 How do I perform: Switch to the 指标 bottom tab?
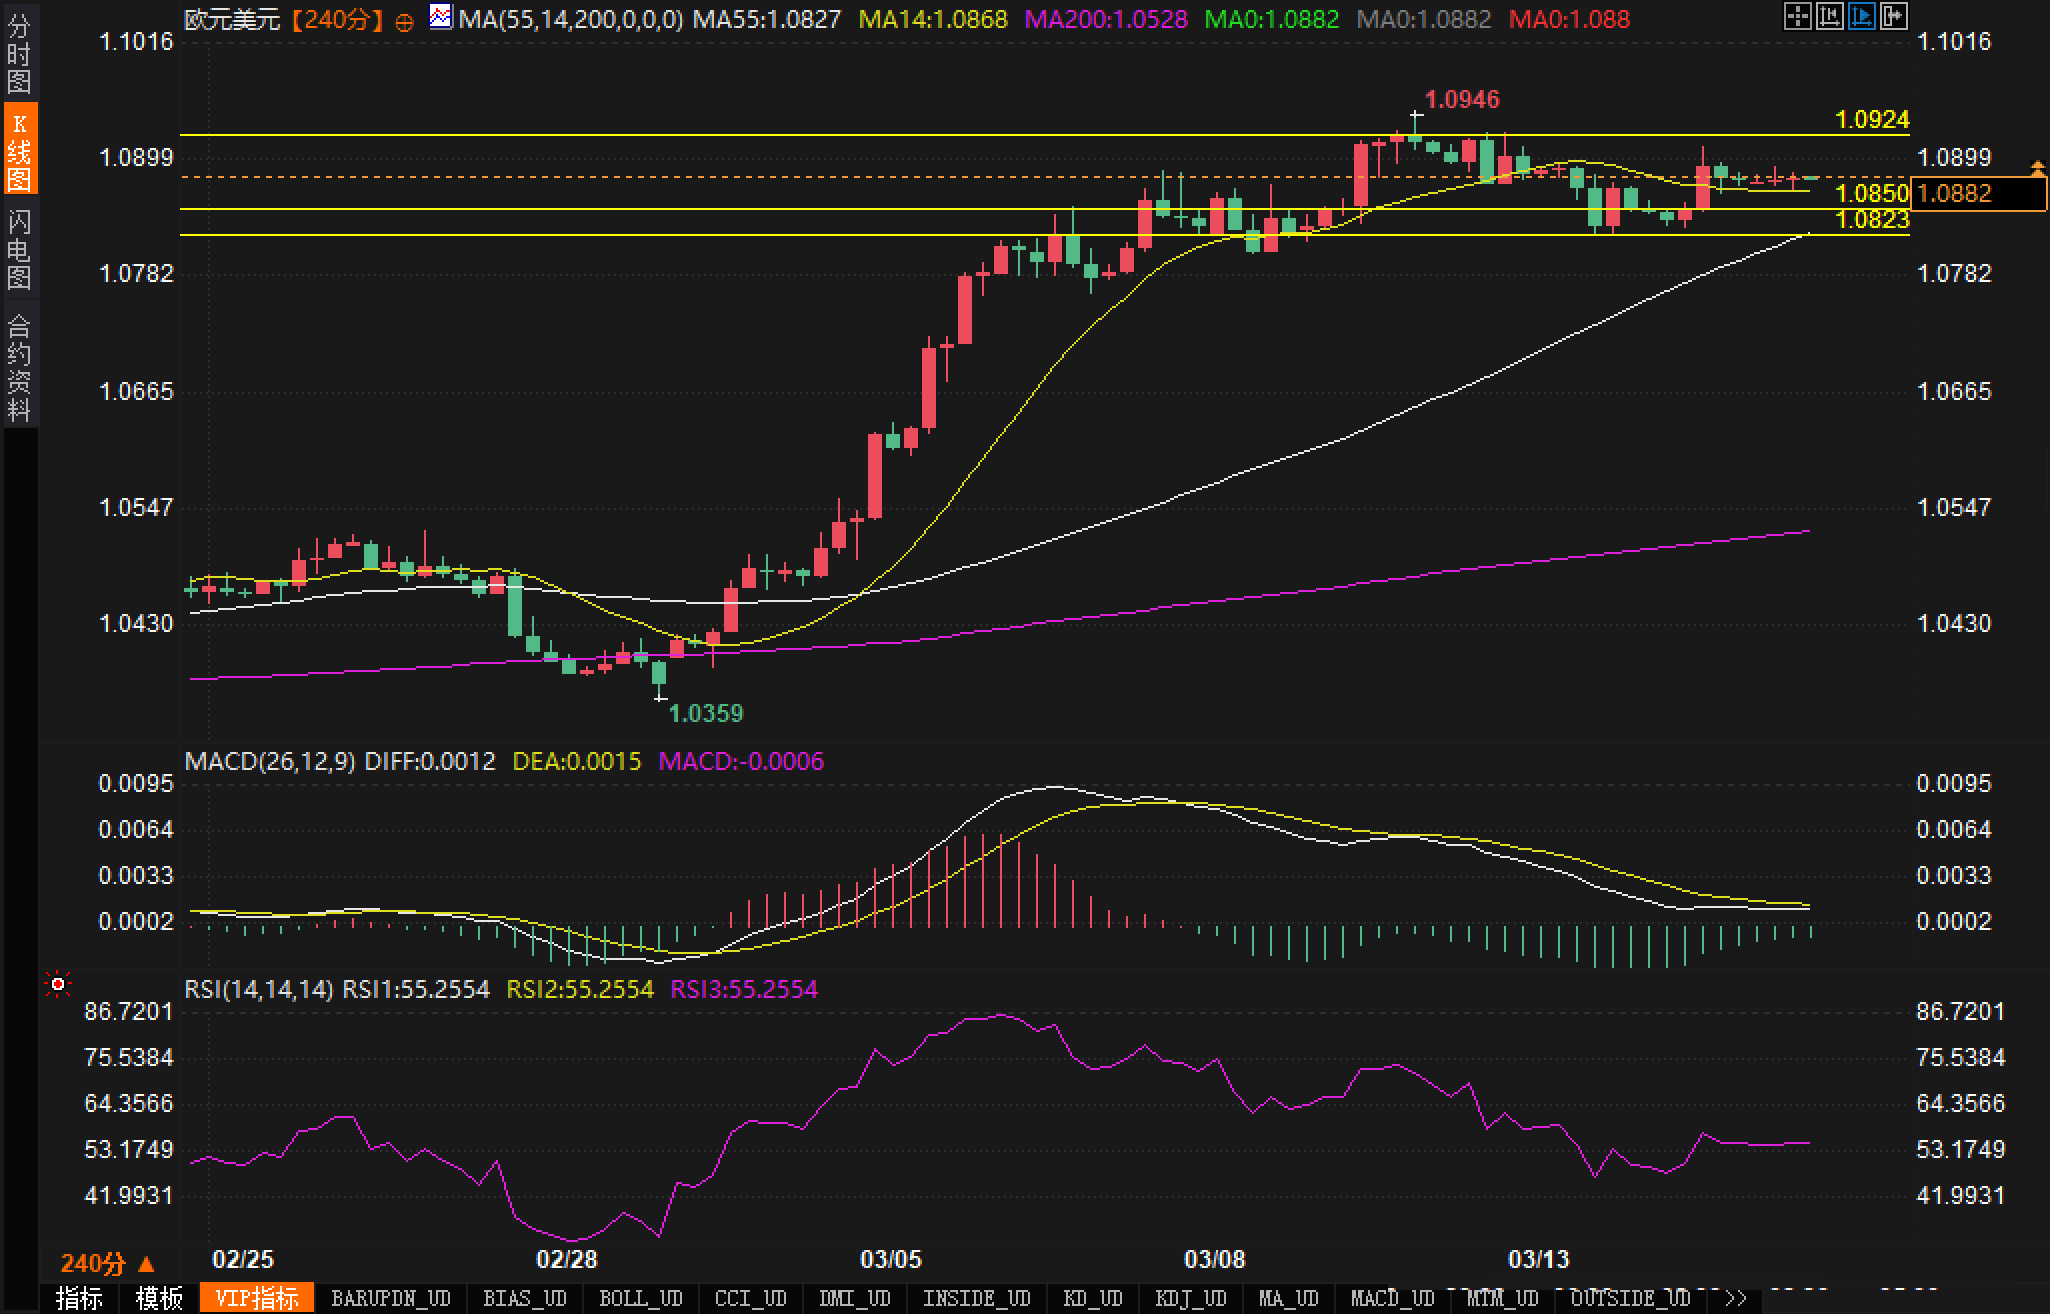pyautogui.click(x=79, y=1298)
